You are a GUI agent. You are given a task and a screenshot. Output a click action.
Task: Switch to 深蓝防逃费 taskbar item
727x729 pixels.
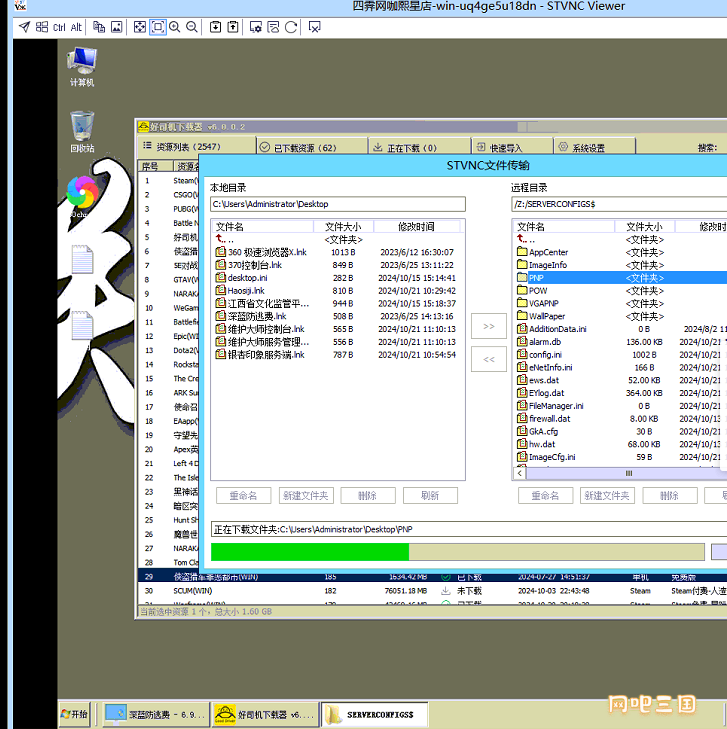(x=156, y=715)
